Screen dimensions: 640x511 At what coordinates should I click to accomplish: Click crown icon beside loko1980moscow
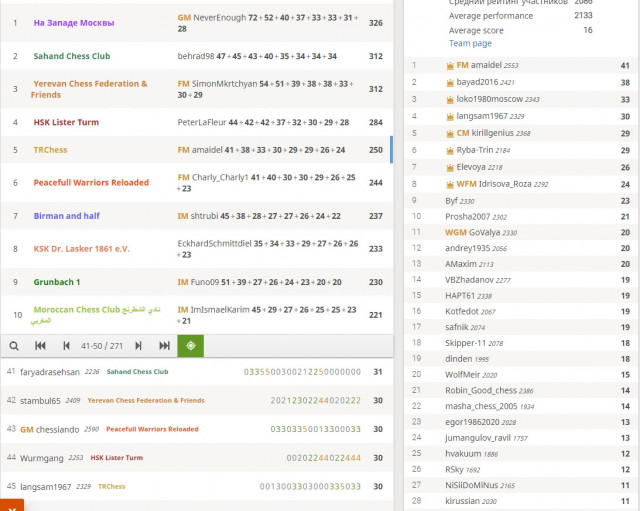(x=450, y=100)
